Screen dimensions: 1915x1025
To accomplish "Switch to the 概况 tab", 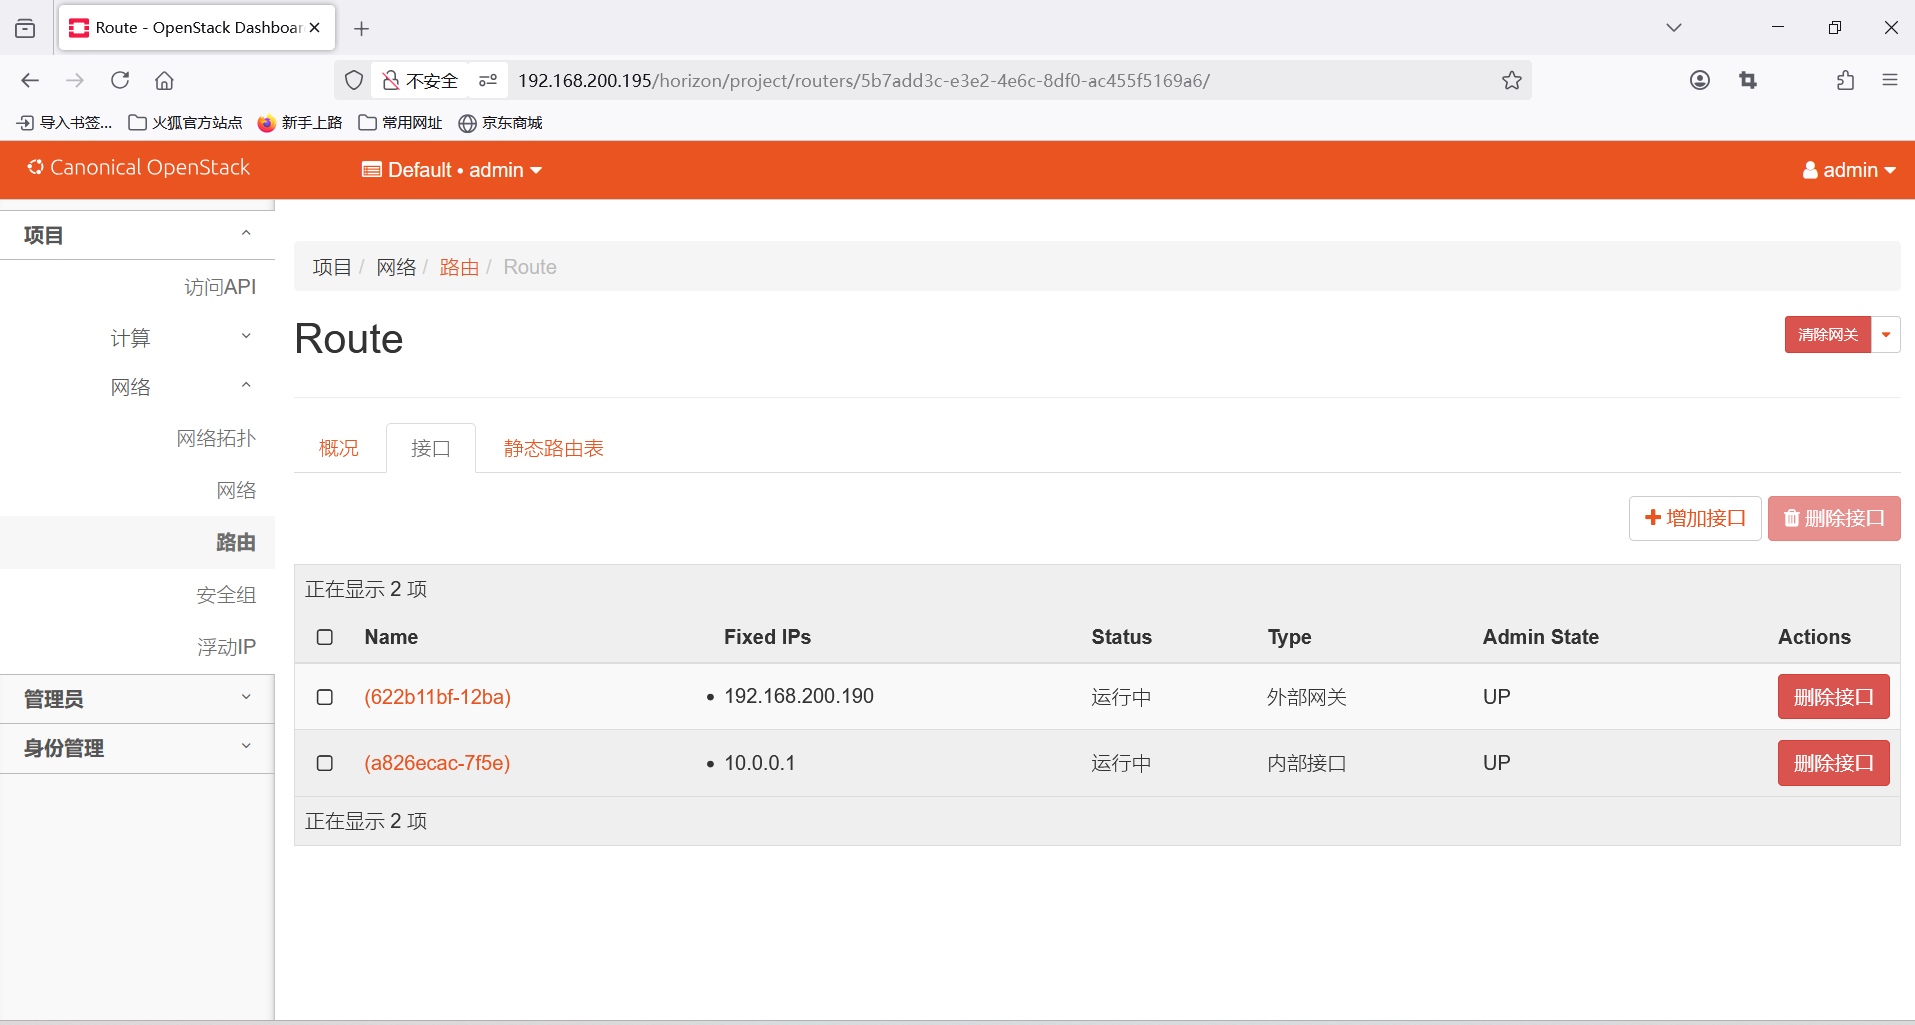I will (x=339, y=448).
